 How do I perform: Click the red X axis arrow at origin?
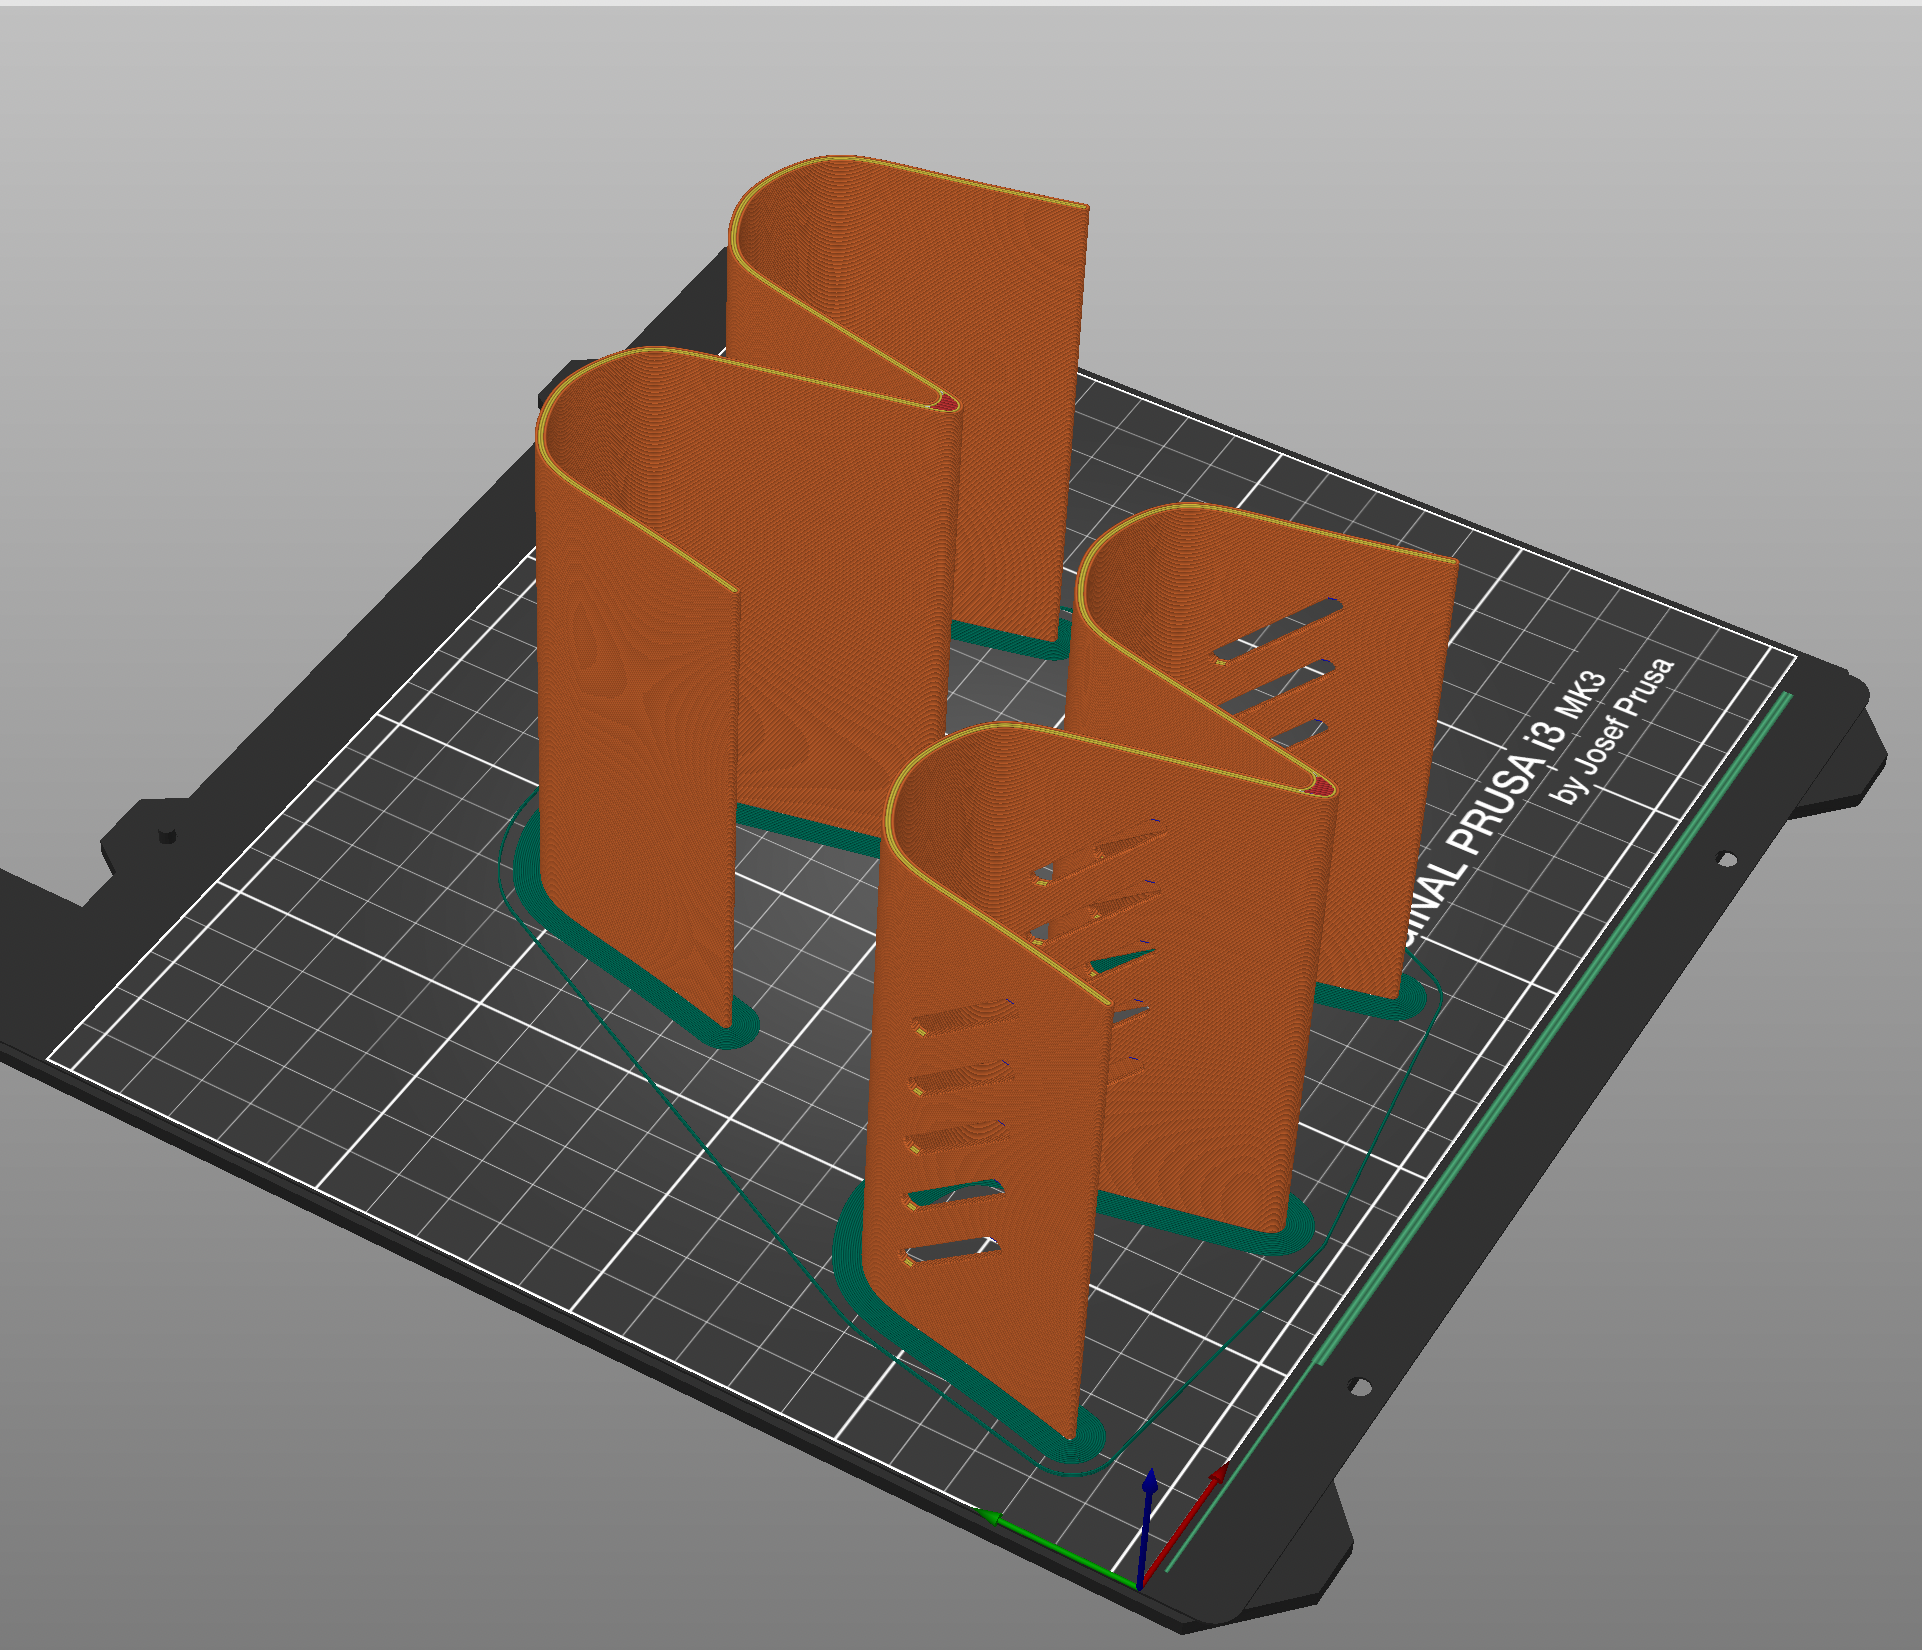1185,1524
